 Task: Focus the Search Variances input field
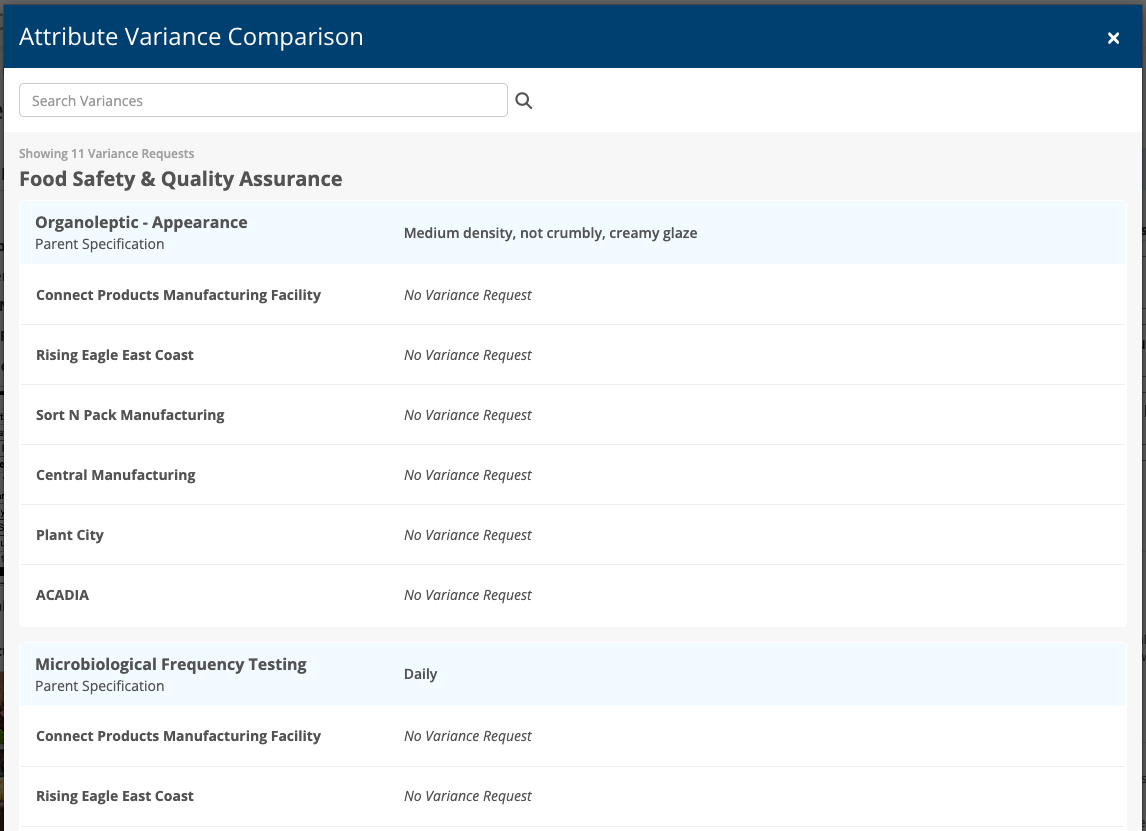(x=263, y=100)
